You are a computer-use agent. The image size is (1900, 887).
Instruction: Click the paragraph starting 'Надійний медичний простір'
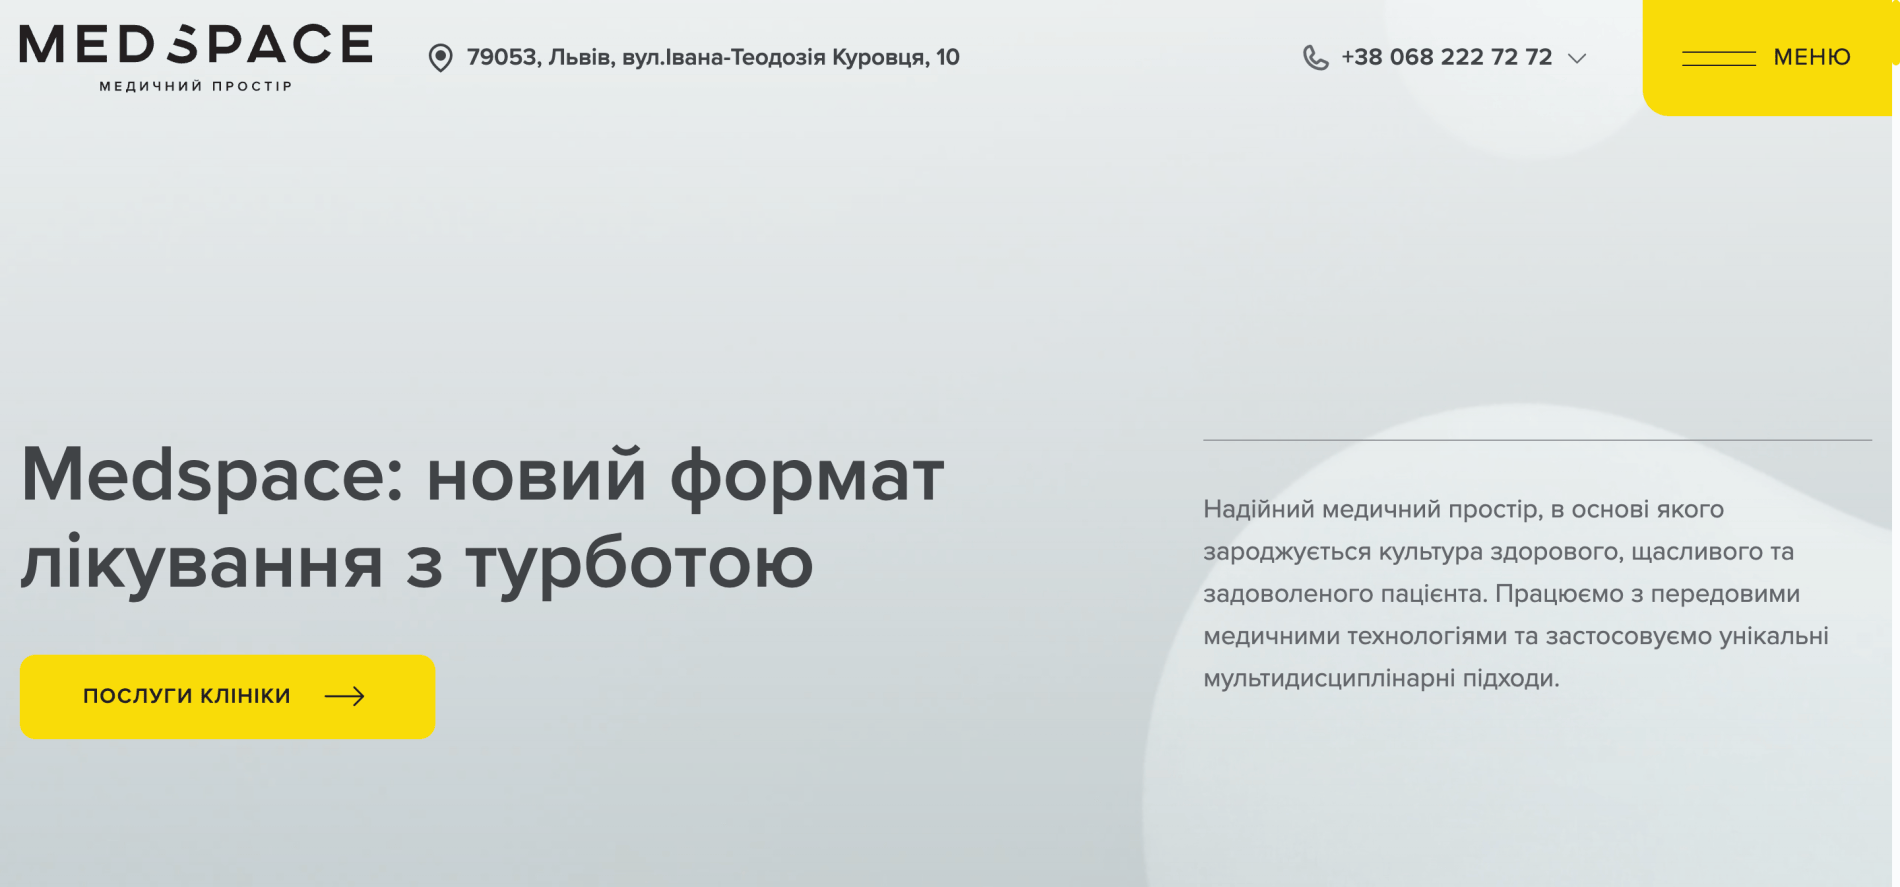(1516, 593)
